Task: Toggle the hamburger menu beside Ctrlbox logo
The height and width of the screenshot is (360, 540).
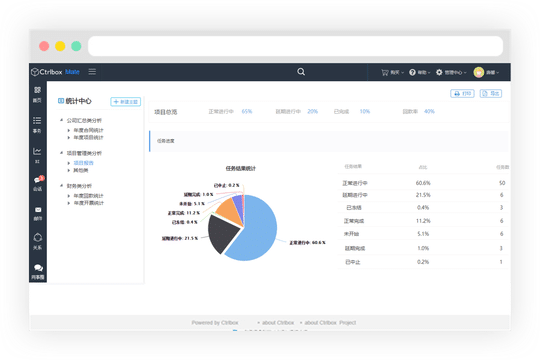Action: (x=92, y=72)
